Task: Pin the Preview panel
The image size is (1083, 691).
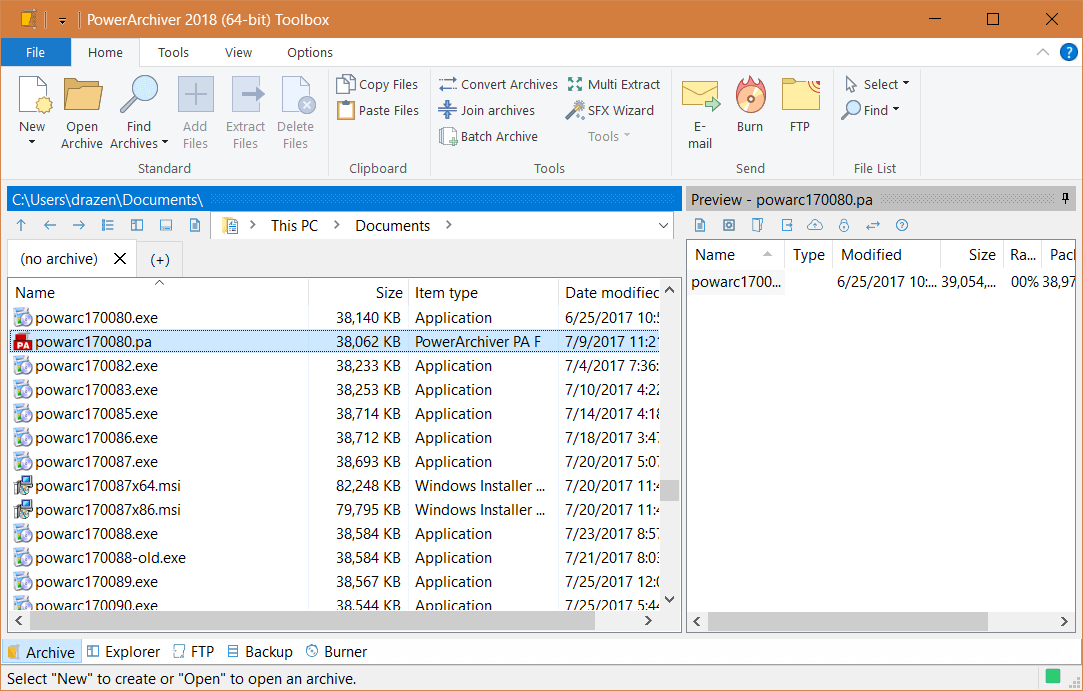Action: coord(1066,199)
